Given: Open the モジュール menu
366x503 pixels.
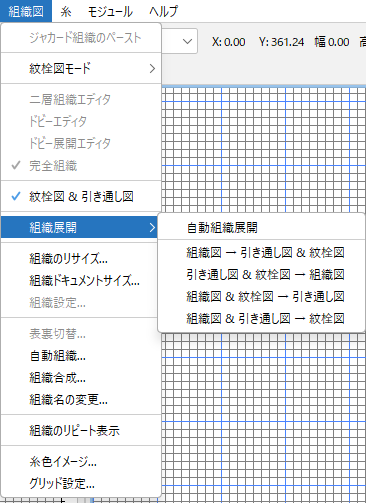Looking at the screenshot, I should (110, 11).
